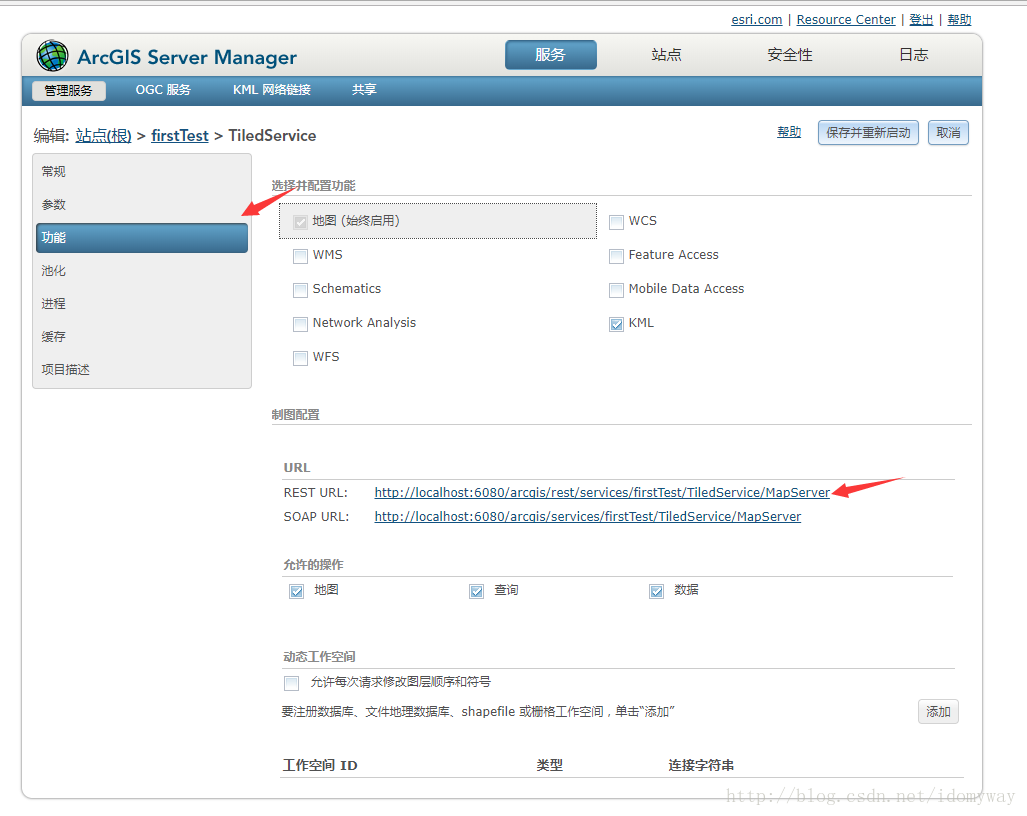
Task: Click the 登出 logout link
Action: (x=921, y=20)
